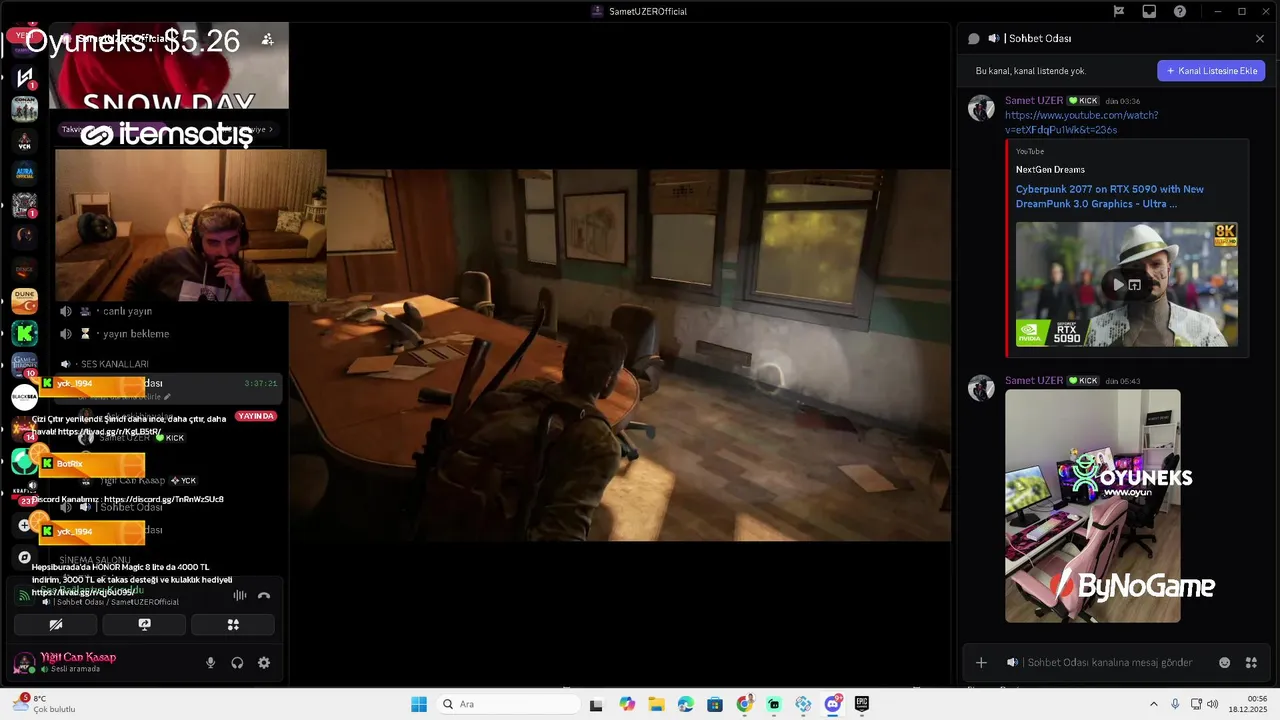Open the YouTube link in Samet UZER's message
Image resolution: width=1280 pixels, height=720 pixels.
pyautogui.click(x=1081, y=122)
